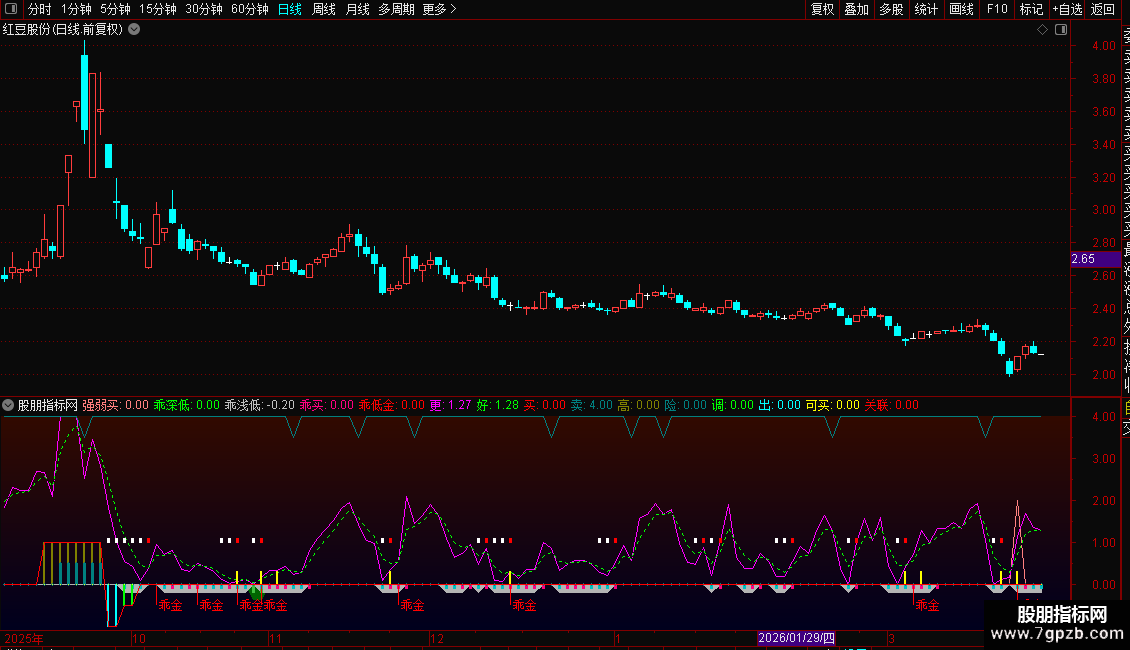The image size is (1130, 650).
Task: Toggle 多股 multi-stock view
Action: 891,10
